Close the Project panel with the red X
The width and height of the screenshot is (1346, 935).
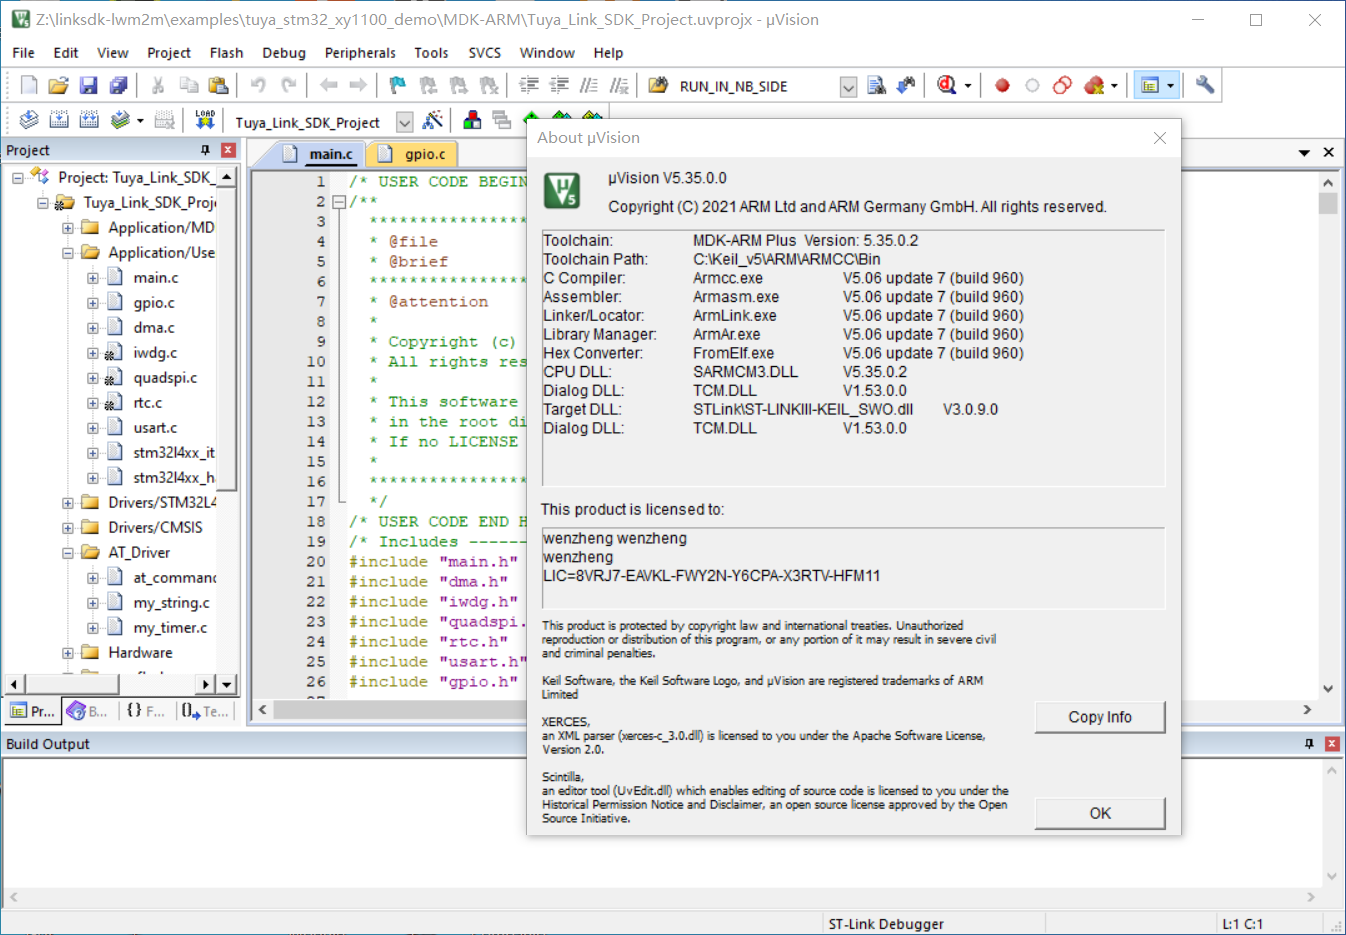(x=228, y=150)
